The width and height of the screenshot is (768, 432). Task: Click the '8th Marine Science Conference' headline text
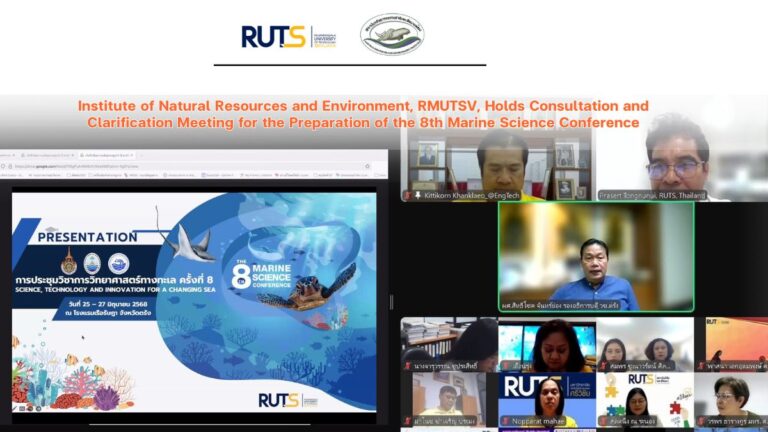[x=529, y=122]
